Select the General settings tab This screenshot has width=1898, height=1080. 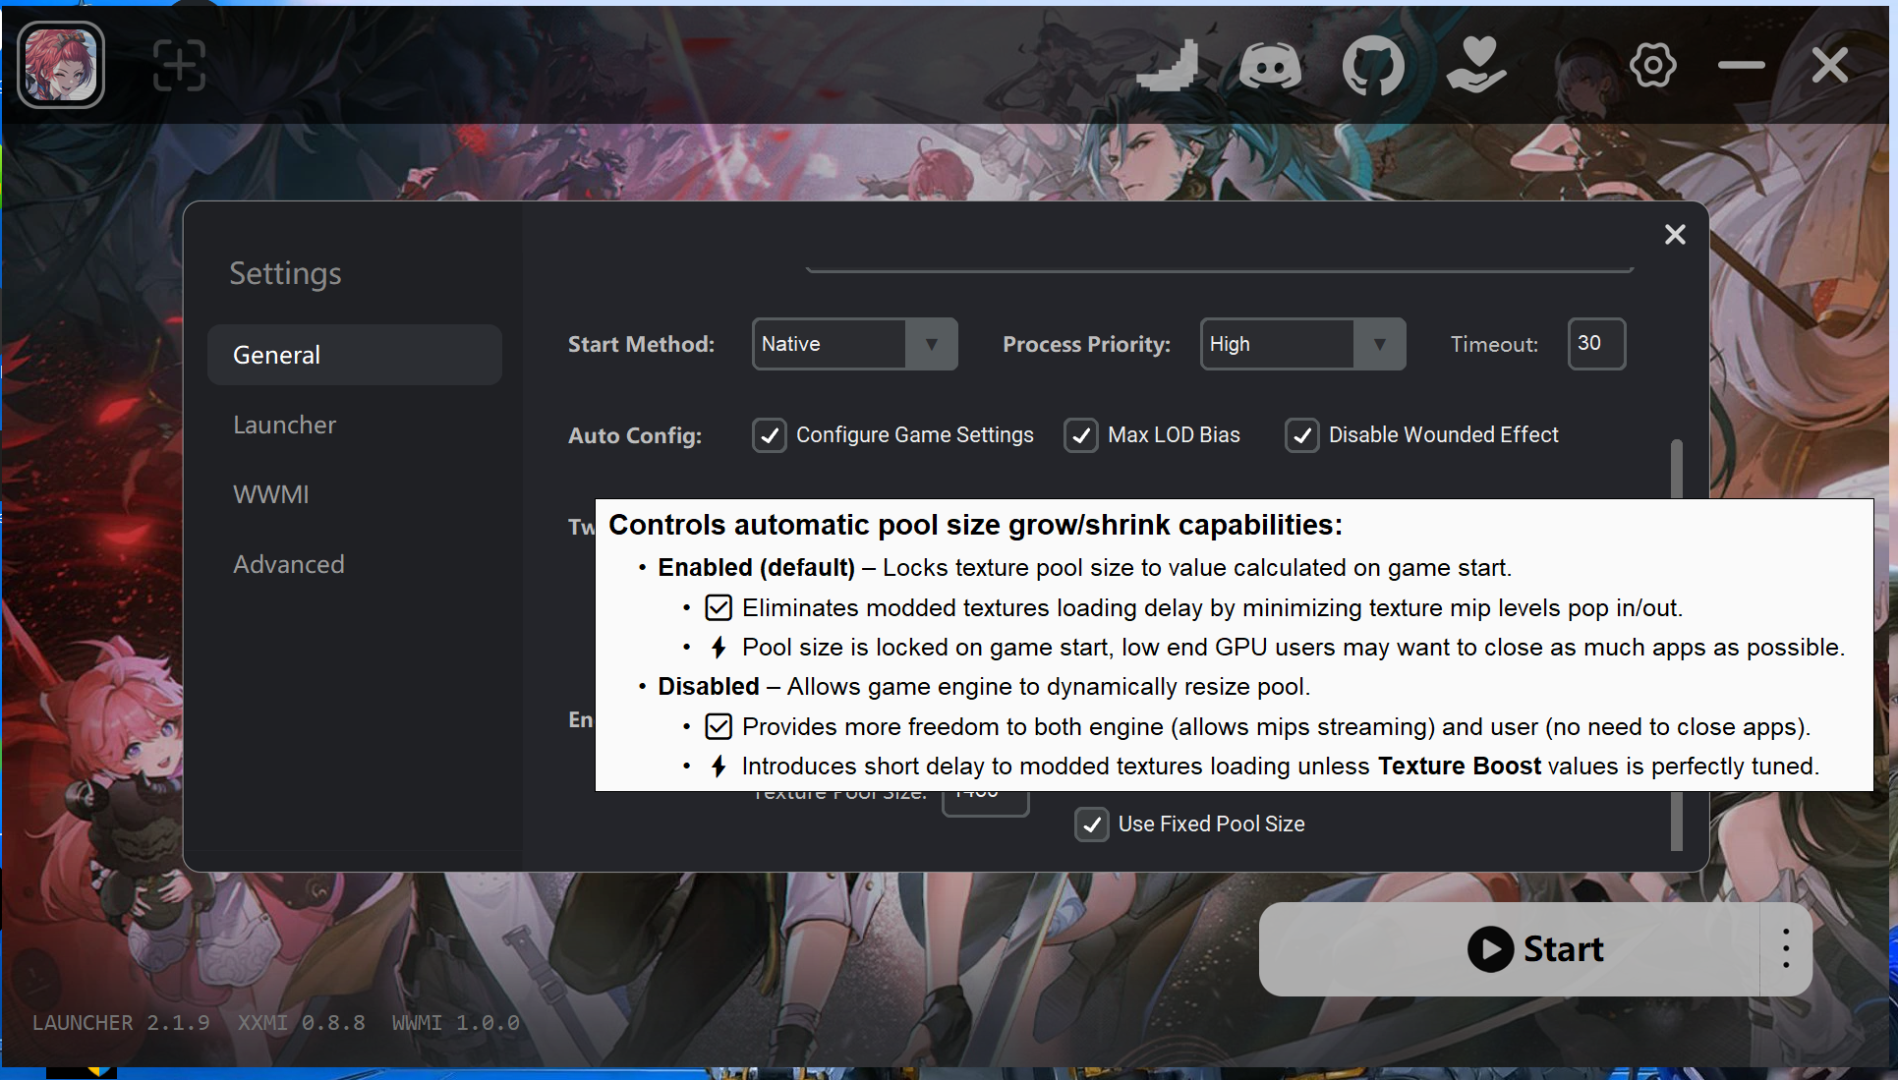coord(354,355)
